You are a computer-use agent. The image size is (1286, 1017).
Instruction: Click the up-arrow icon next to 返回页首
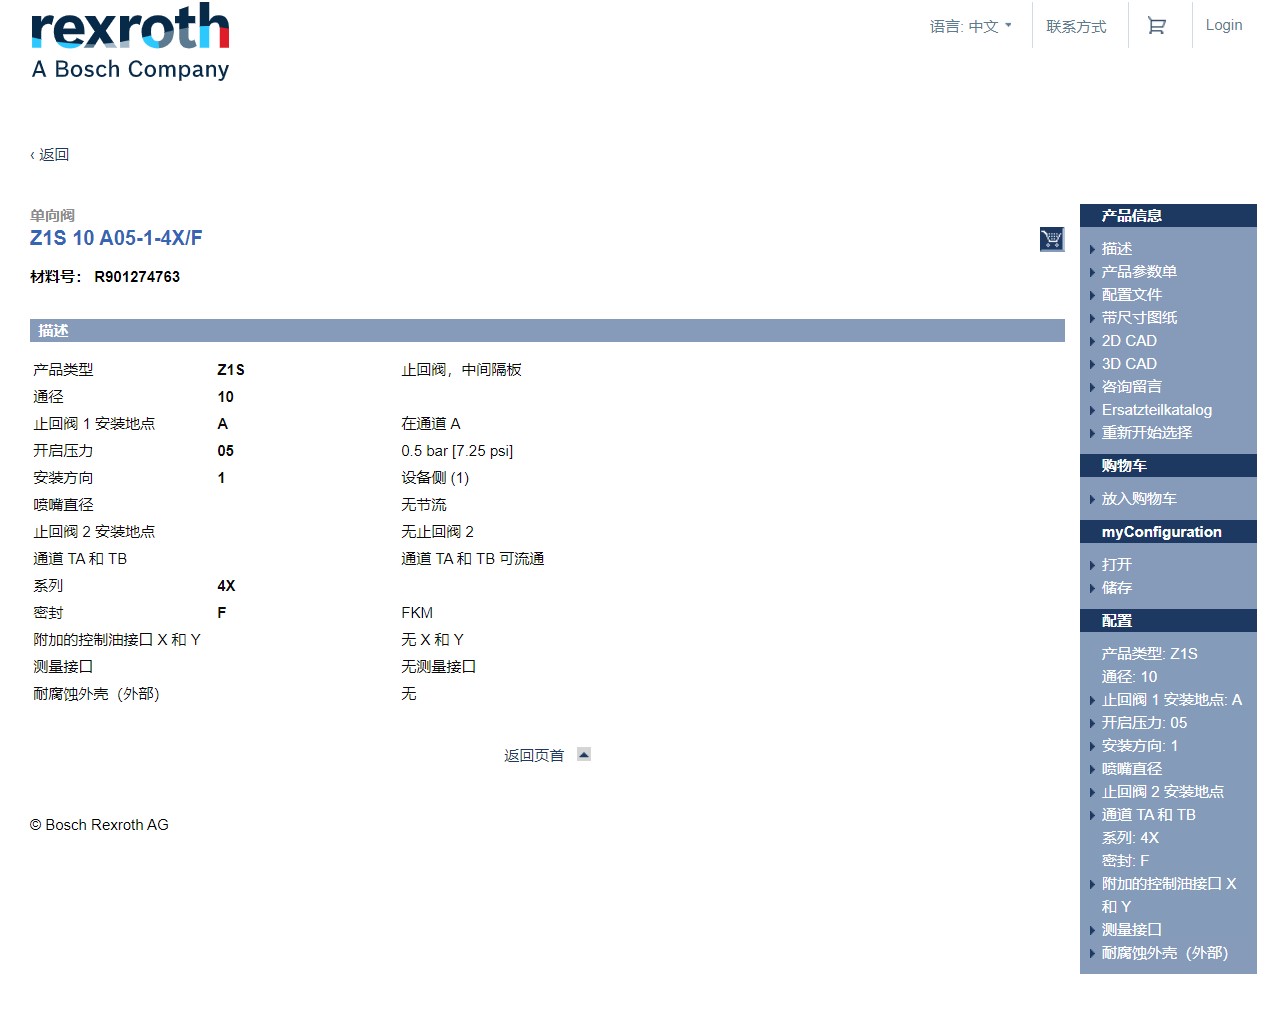tap(583, 754)
